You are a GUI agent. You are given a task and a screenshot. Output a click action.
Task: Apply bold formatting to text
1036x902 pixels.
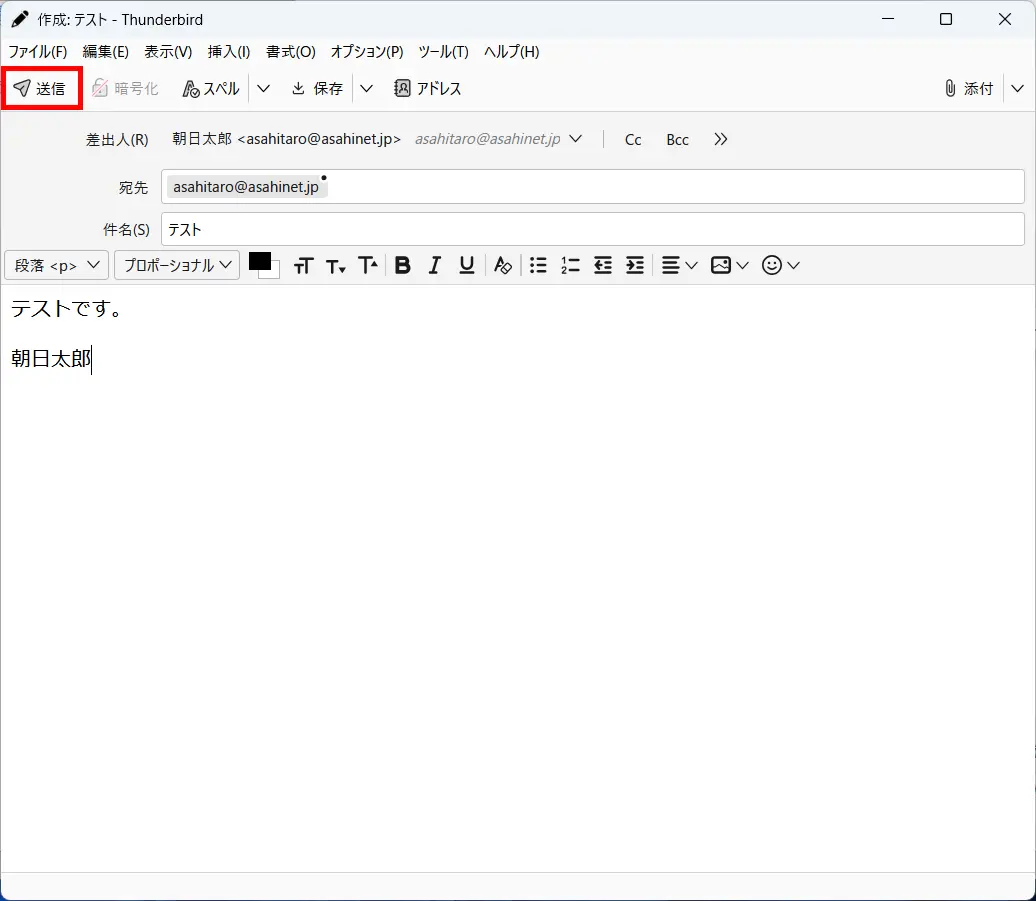point(402,265)
